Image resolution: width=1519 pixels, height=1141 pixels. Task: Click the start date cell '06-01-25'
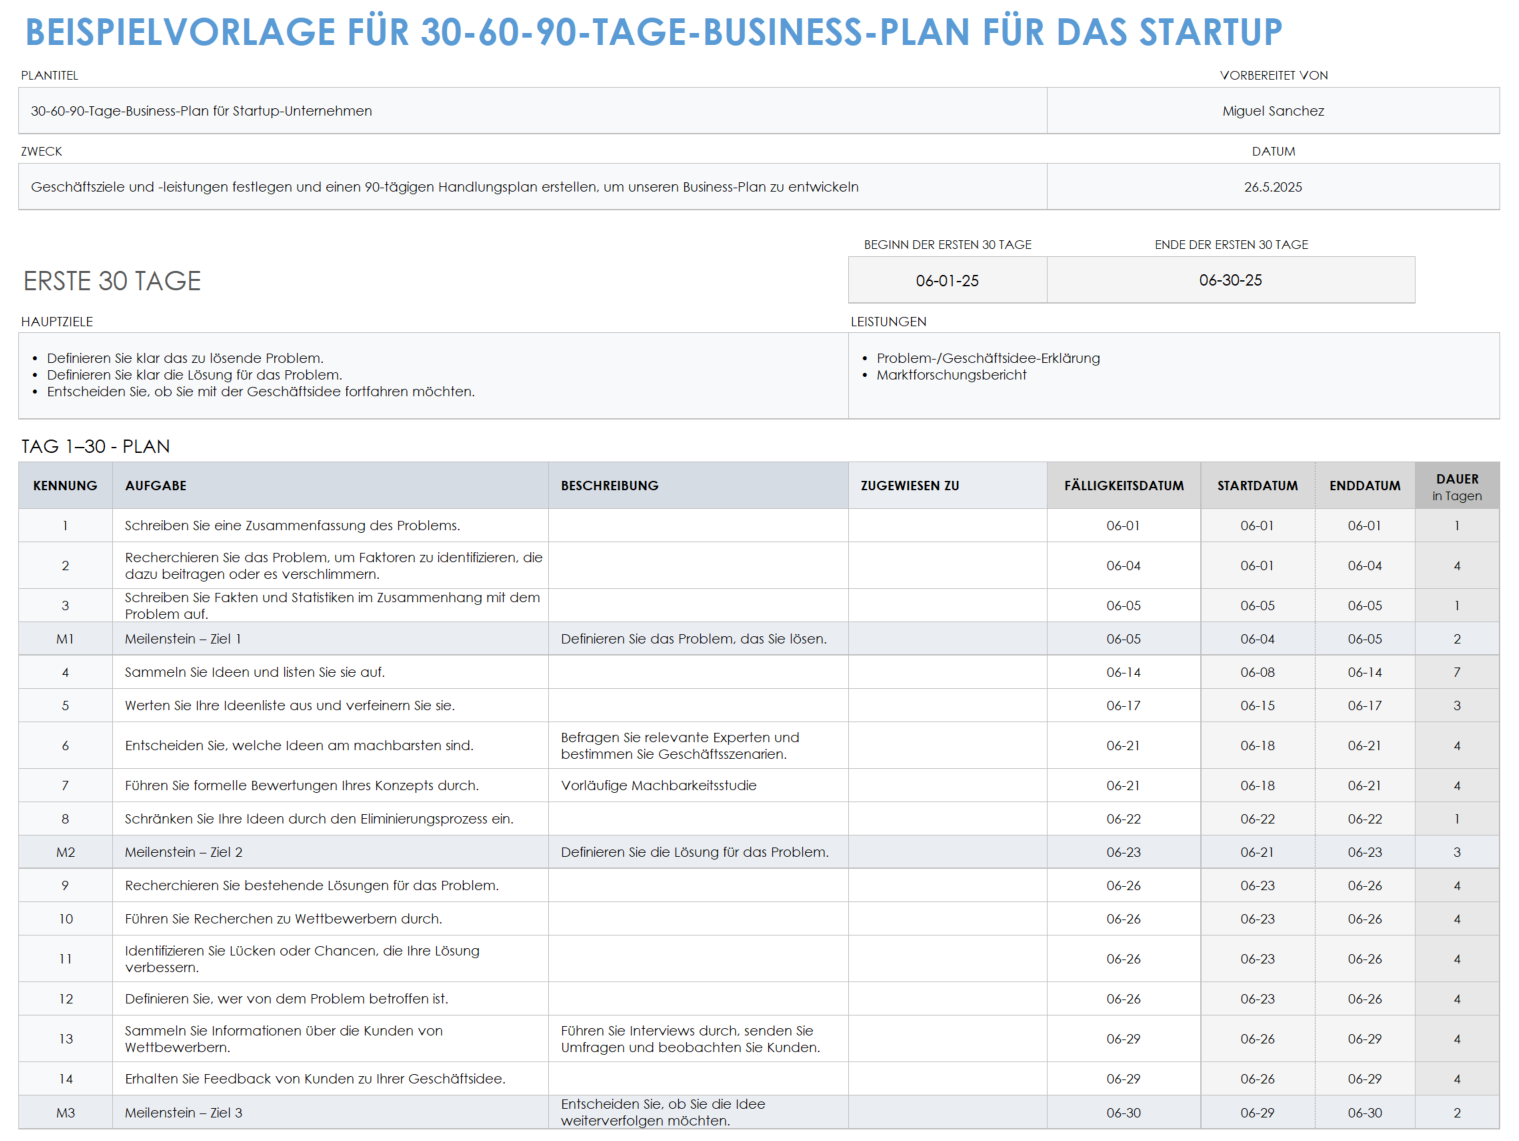point(947,280)
